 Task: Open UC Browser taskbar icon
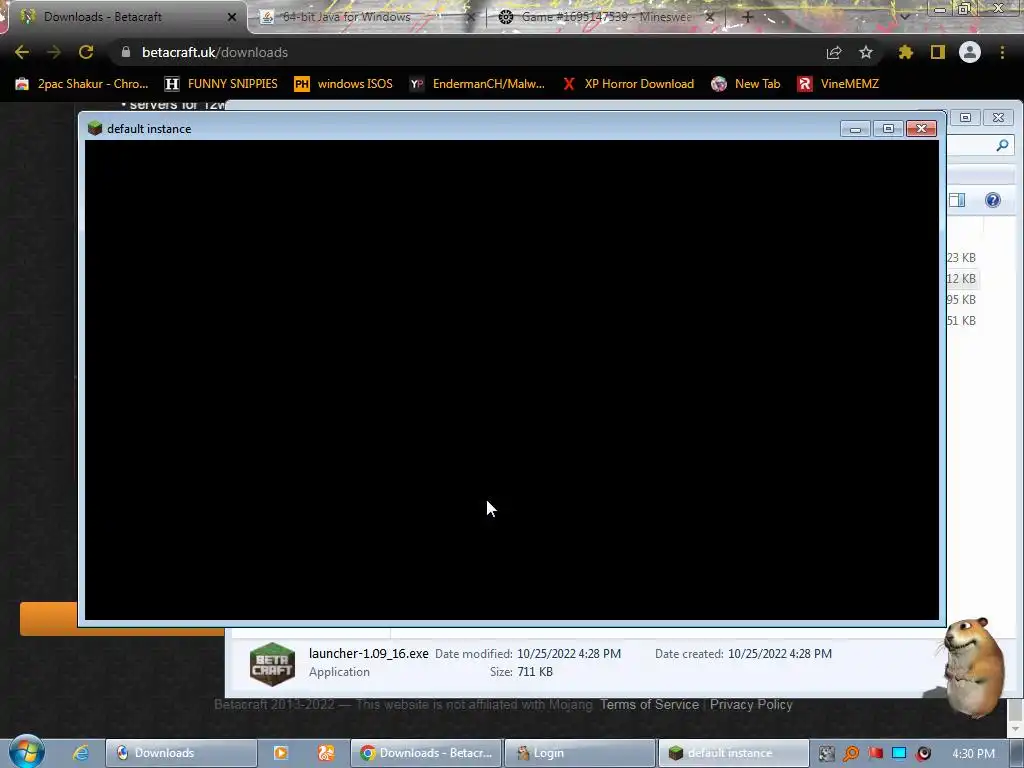(x=326, y=753)
